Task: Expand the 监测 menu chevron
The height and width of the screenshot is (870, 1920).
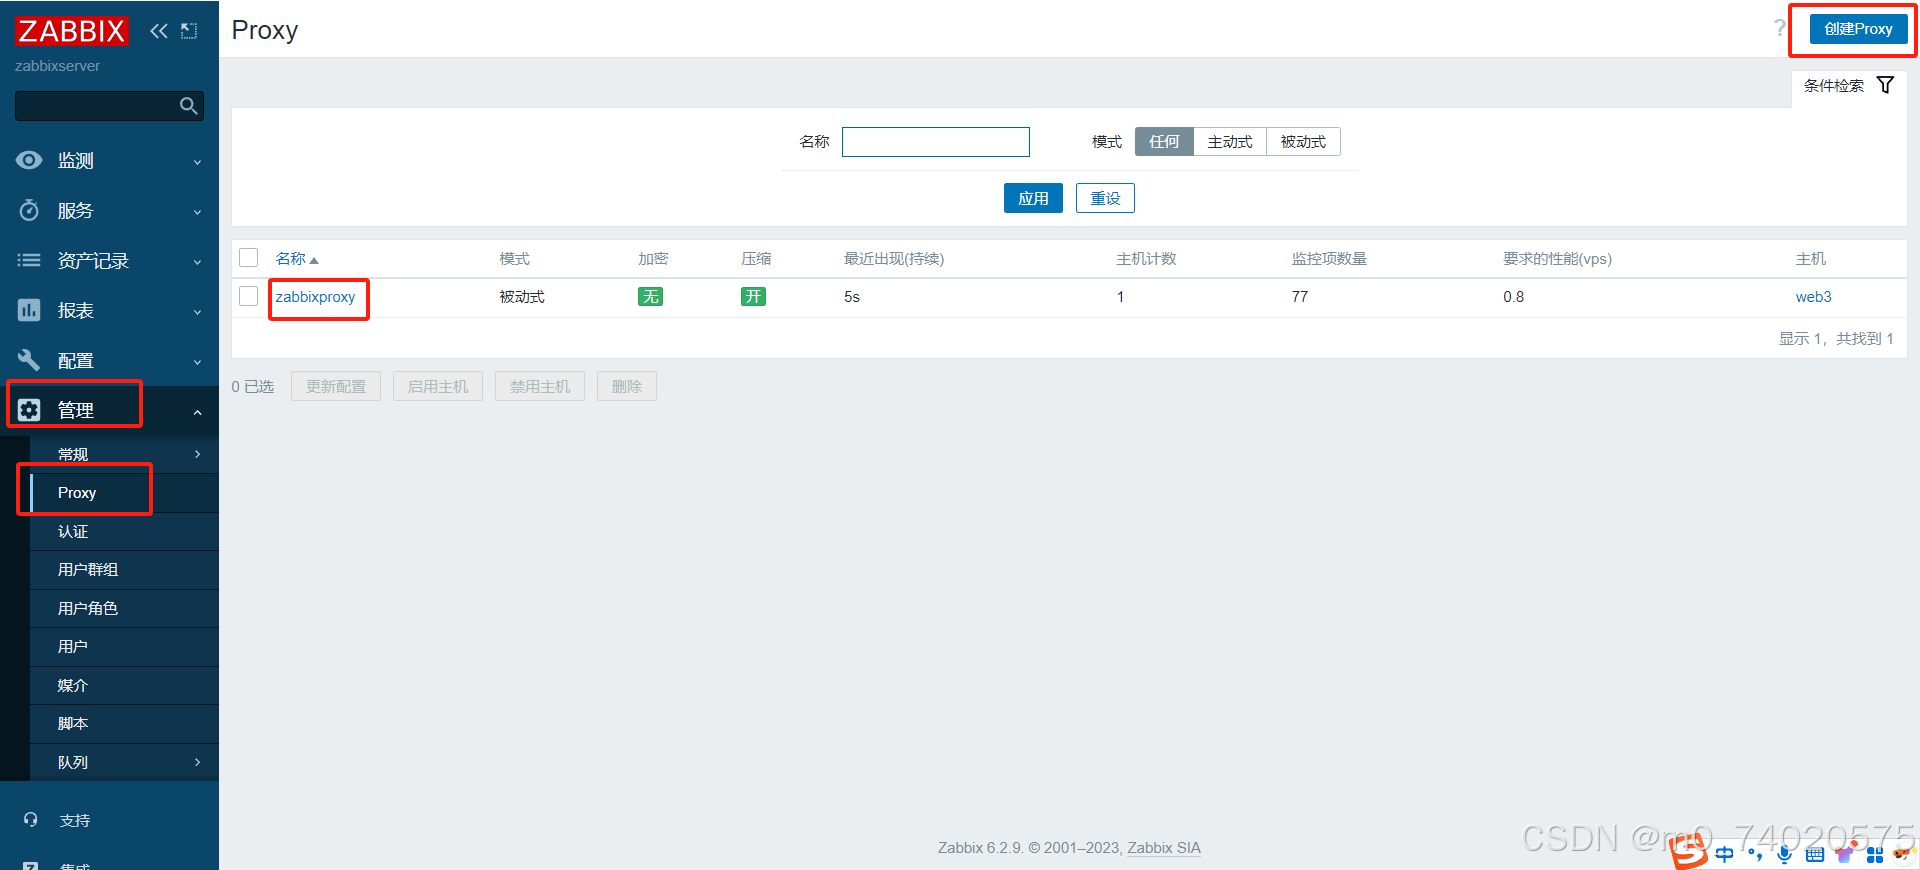Action: tap(197, 162)
